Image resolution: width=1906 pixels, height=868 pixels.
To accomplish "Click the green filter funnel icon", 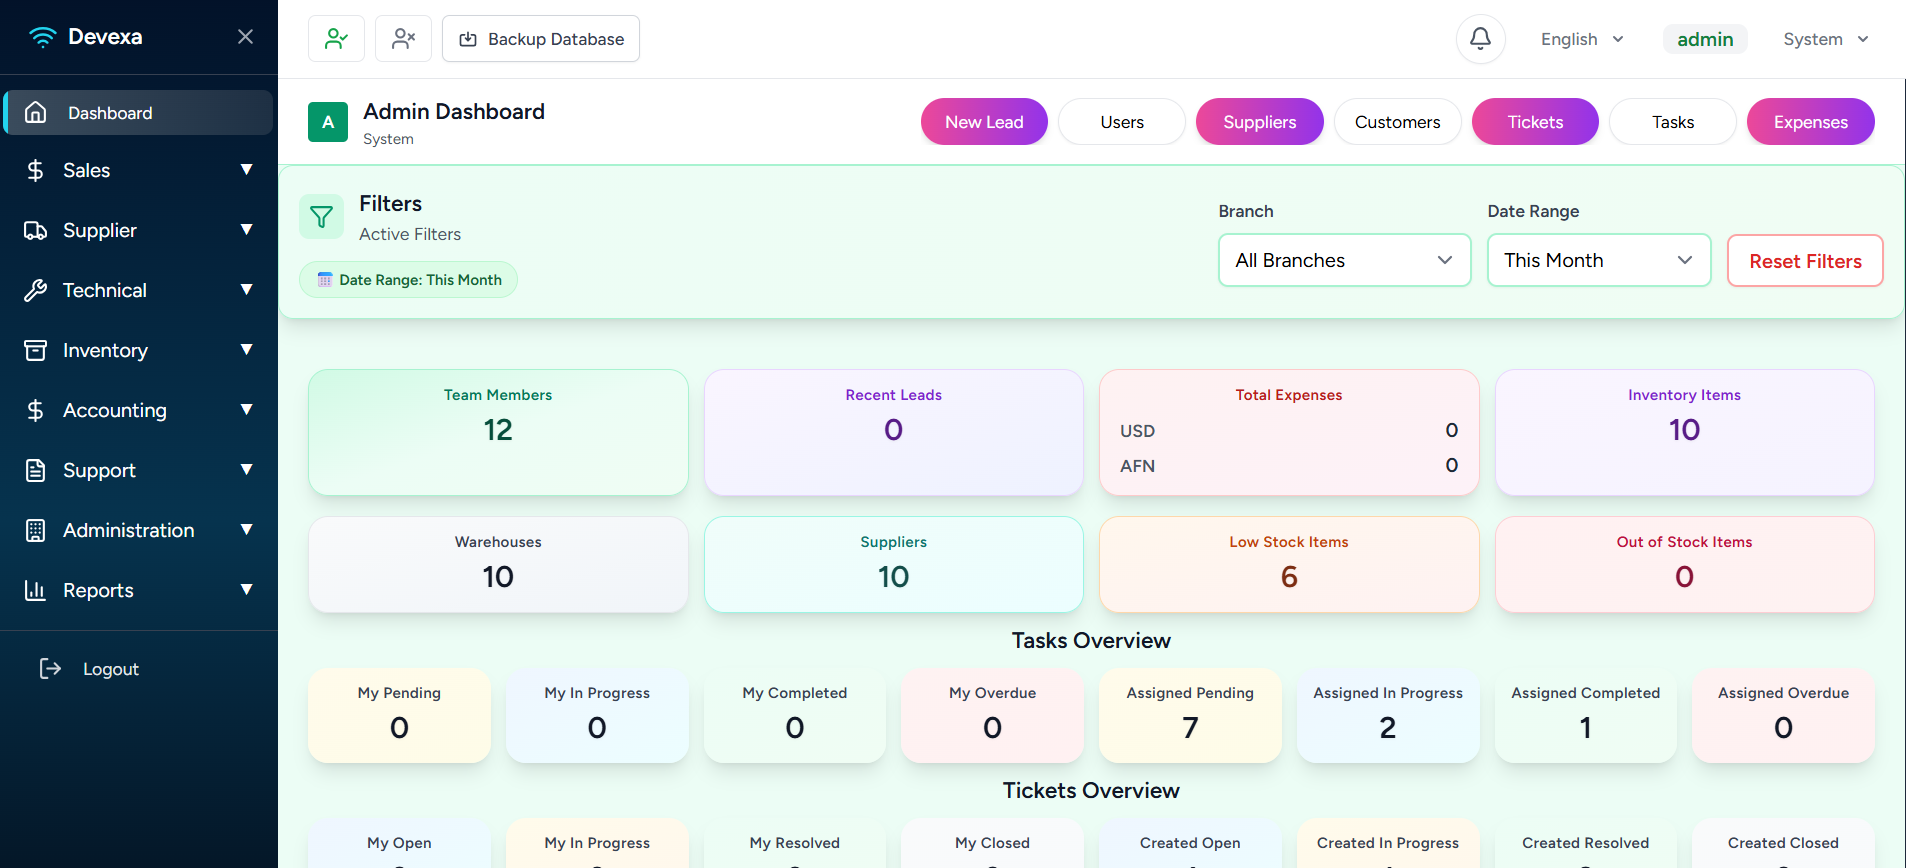I will click(321, 217).
